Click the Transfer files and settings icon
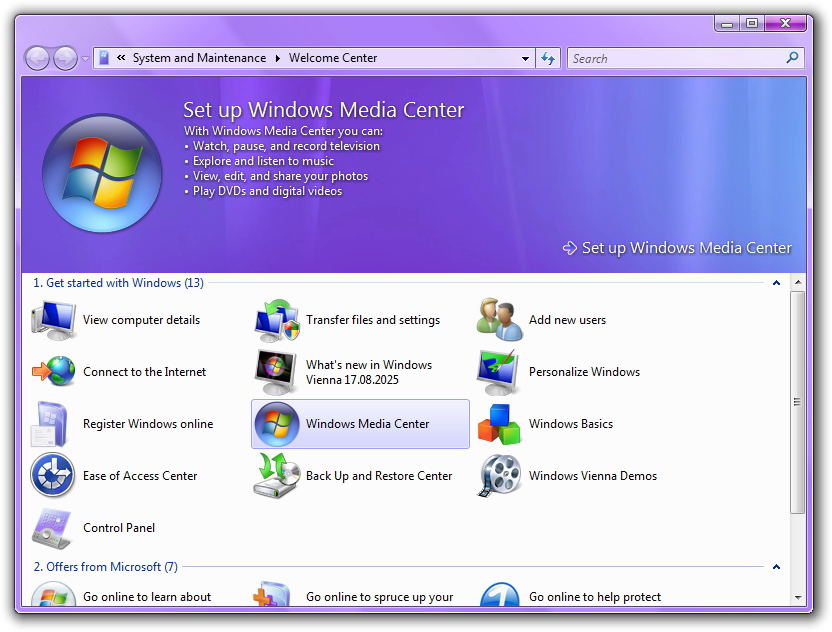This screenshot has height=632, width=832. pyautogui.click(x=276, y=320)
